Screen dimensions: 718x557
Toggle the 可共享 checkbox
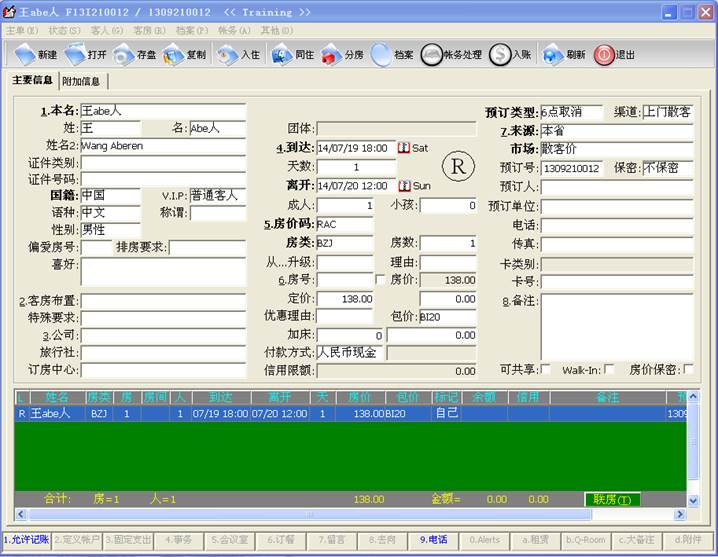(x=545, y=369)
